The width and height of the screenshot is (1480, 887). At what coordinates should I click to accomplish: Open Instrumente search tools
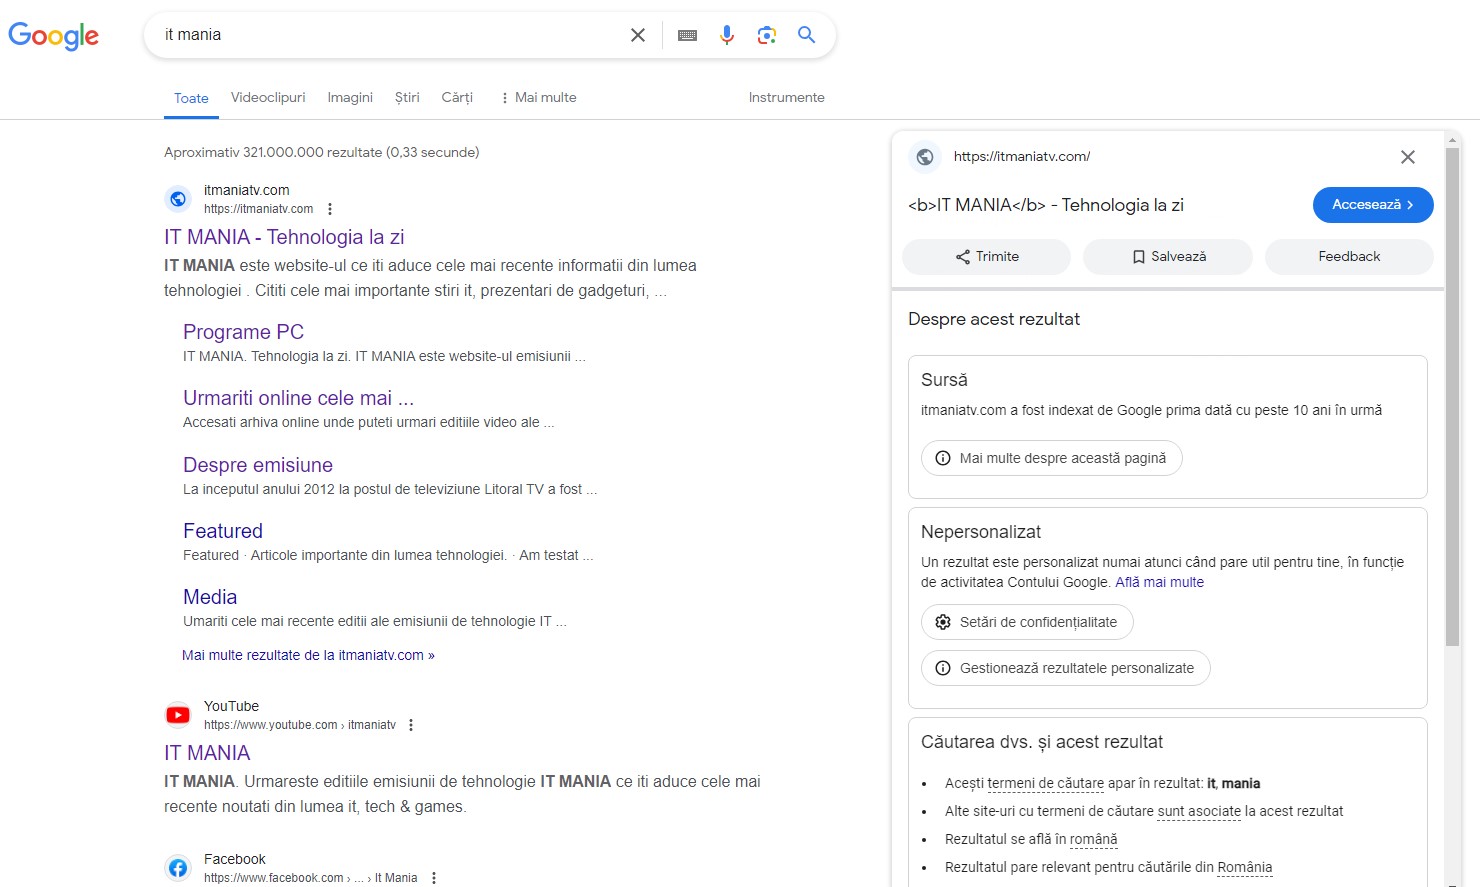pos(787,97)
